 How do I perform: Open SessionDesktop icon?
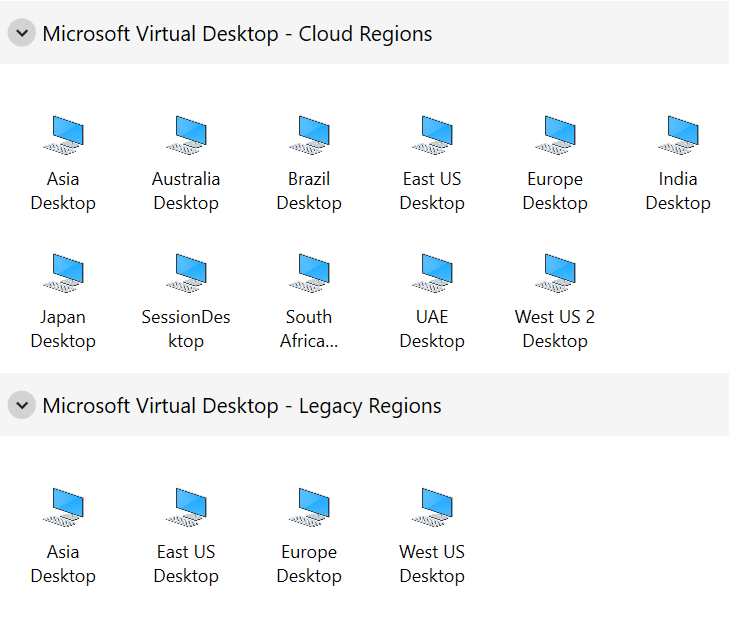[186, 273]
